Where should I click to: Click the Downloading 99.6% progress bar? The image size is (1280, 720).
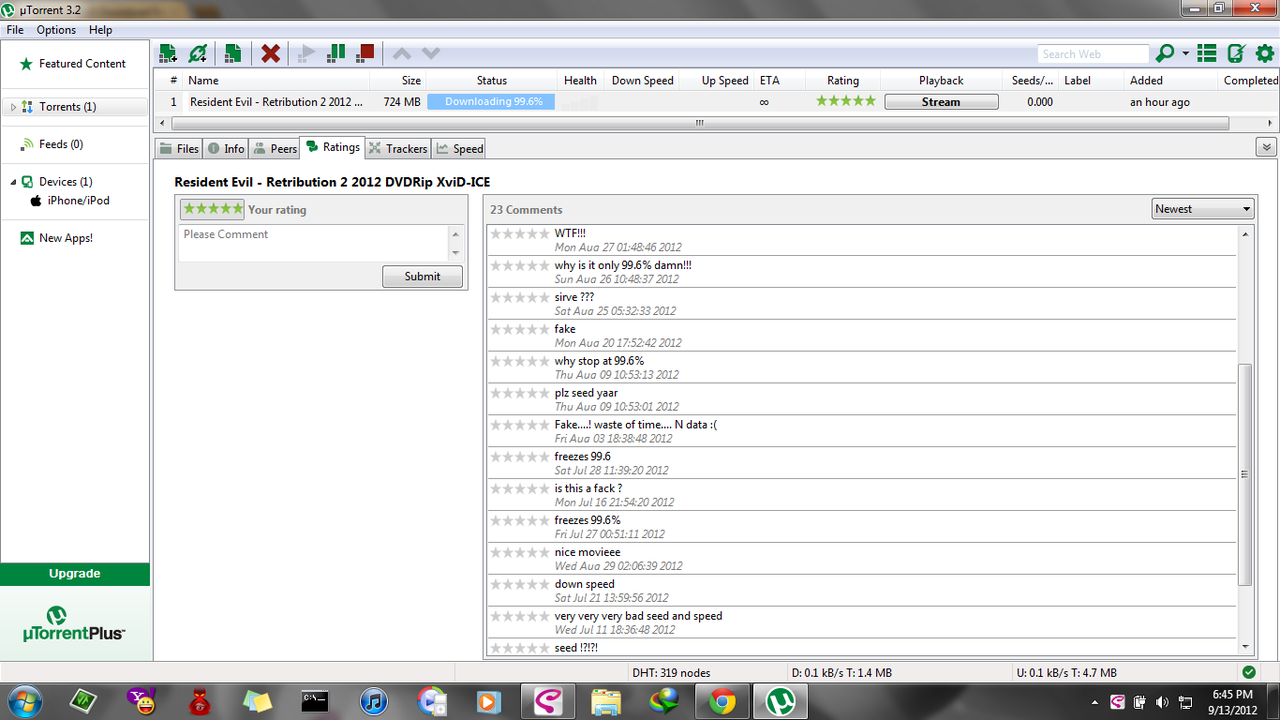491,102
